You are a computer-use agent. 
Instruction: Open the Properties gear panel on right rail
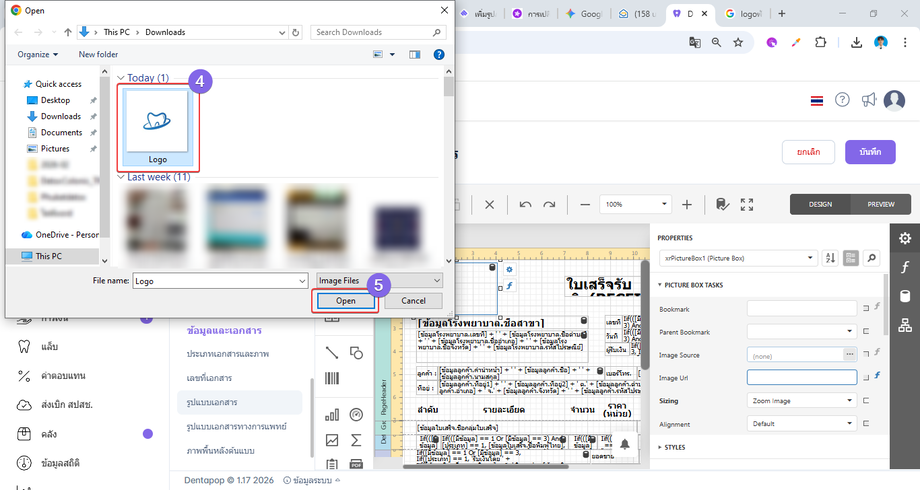(905, 238)
